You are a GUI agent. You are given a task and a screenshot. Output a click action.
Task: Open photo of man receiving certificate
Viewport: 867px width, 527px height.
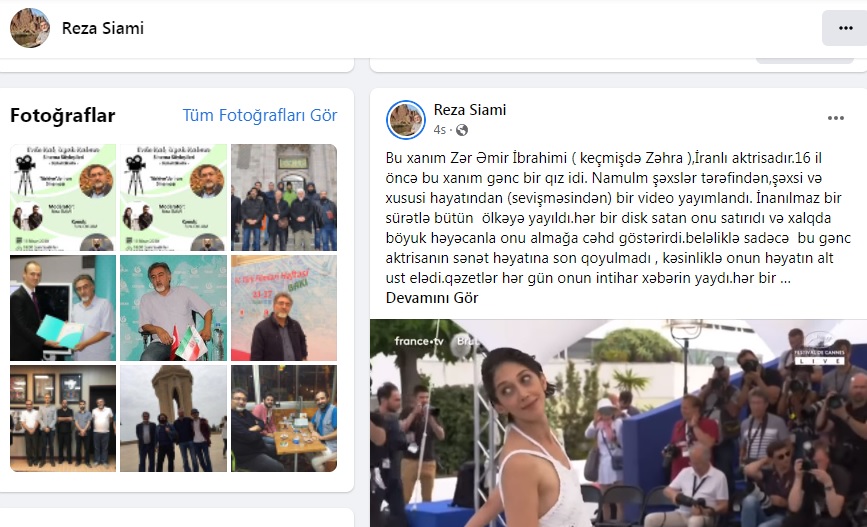63,308
